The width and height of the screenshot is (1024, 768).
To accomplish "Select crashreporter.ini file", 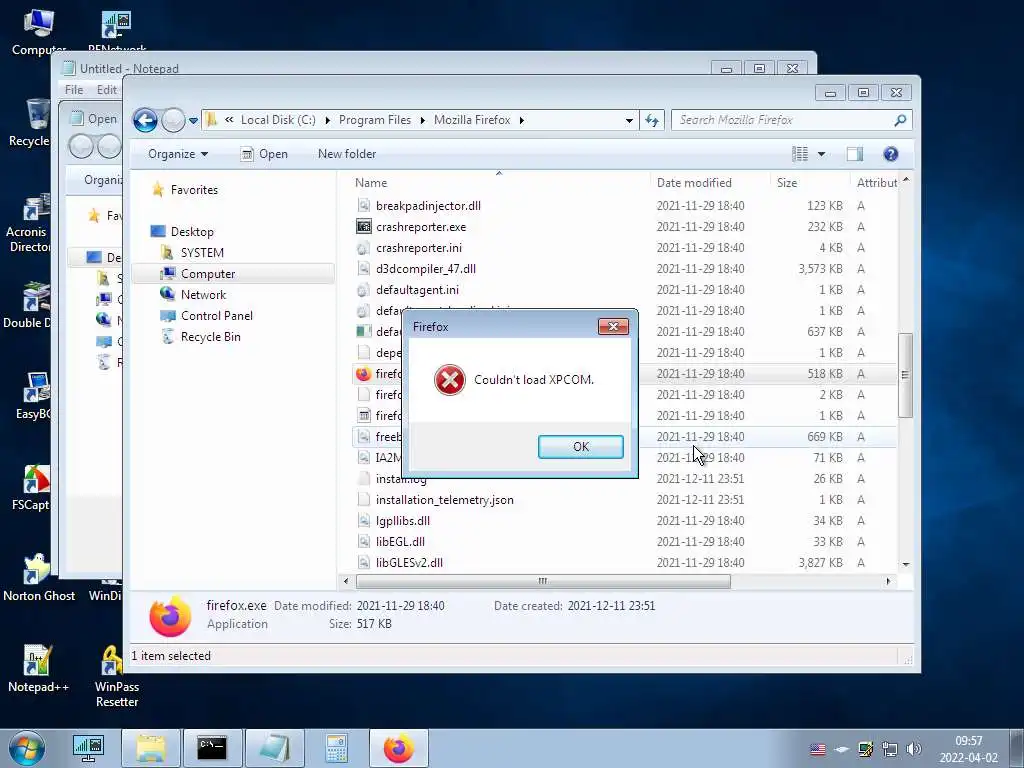I will point(419,248).
